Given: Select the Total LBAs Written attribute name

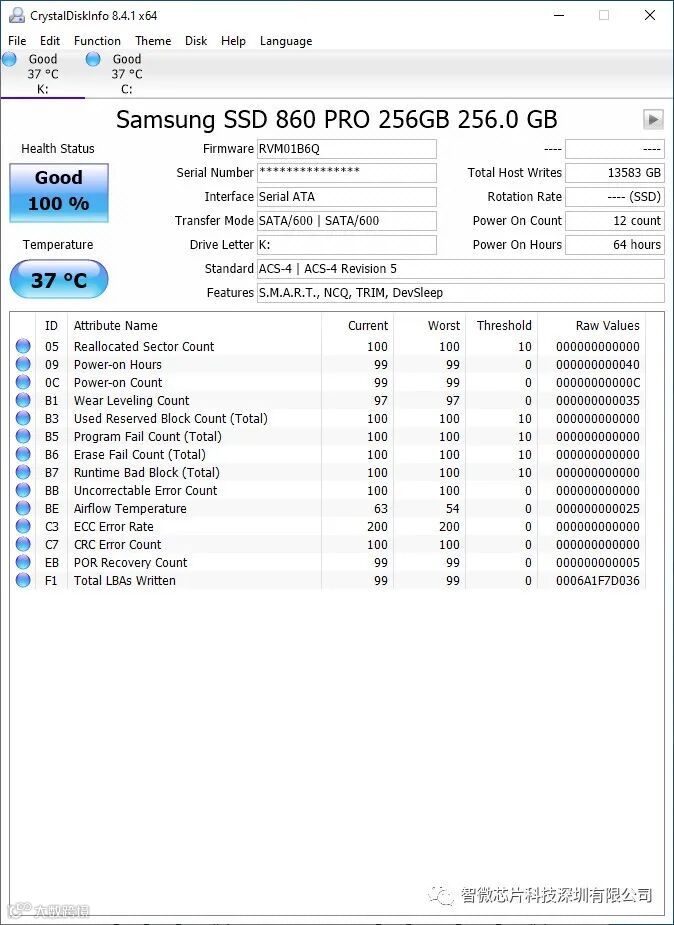Looking at the screenshot, I should point(124,580).
